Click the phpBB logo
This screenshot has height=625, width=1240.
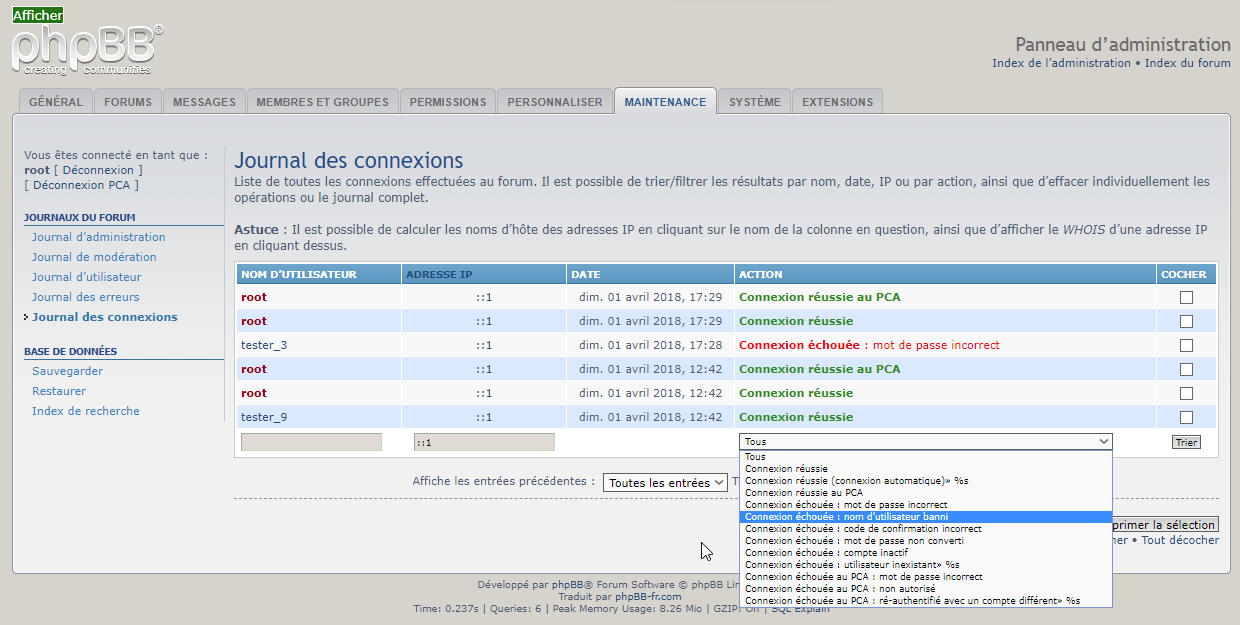(x=86, y=48)
